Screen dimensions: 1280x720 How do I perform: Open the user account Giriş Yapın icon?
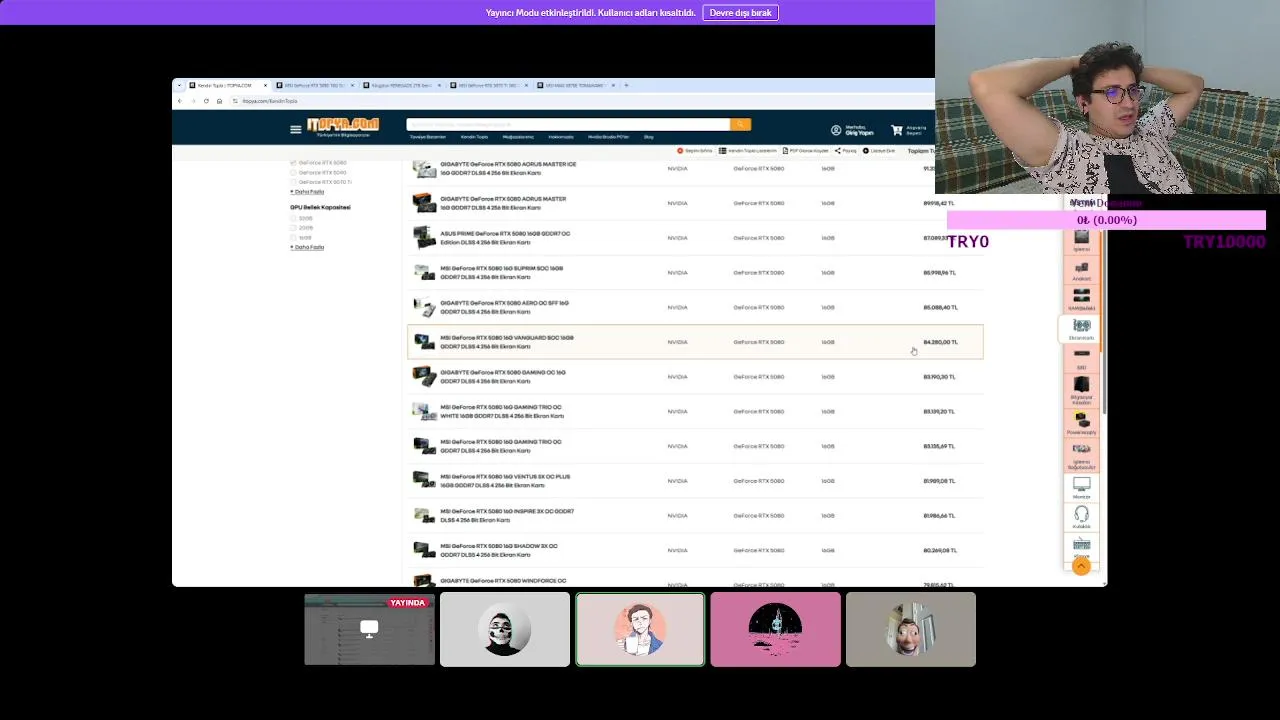(836, 130)
